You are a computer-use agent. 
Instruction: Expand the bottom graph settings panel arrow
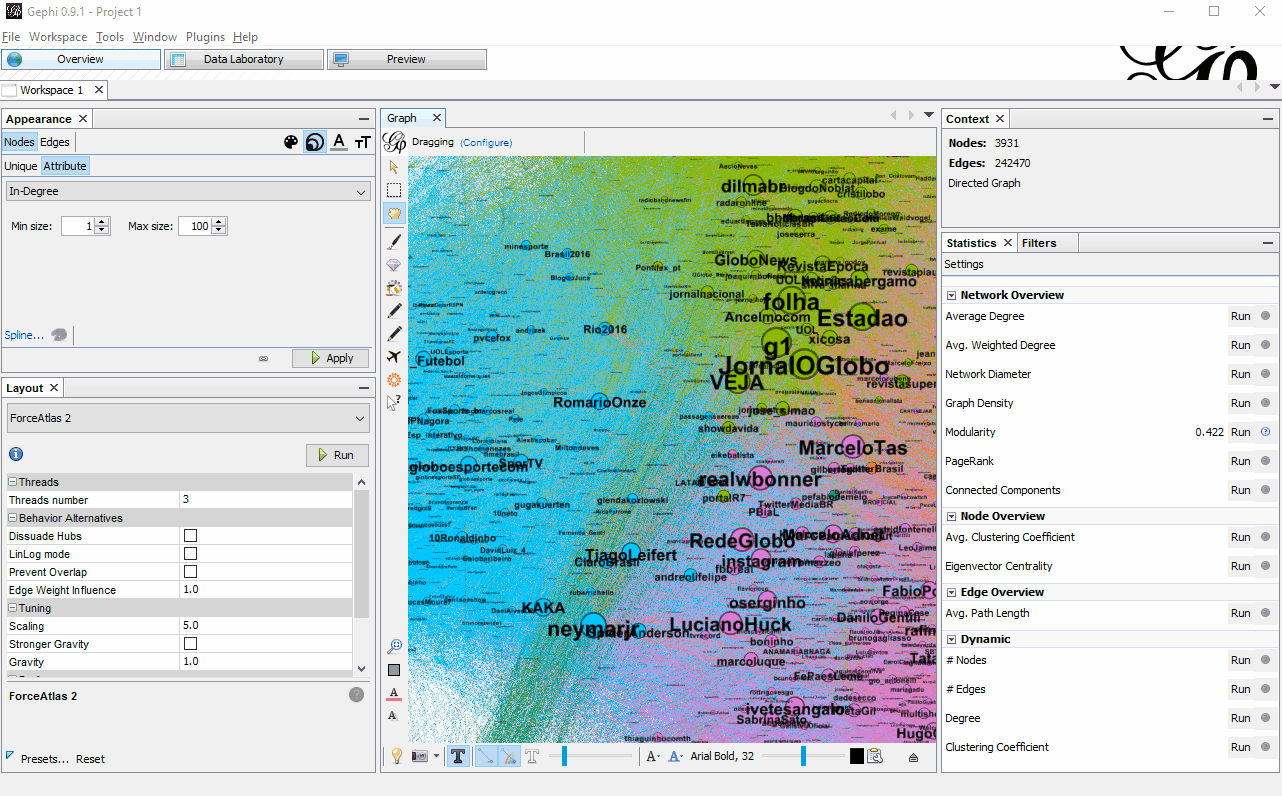(x=913, y=757)
